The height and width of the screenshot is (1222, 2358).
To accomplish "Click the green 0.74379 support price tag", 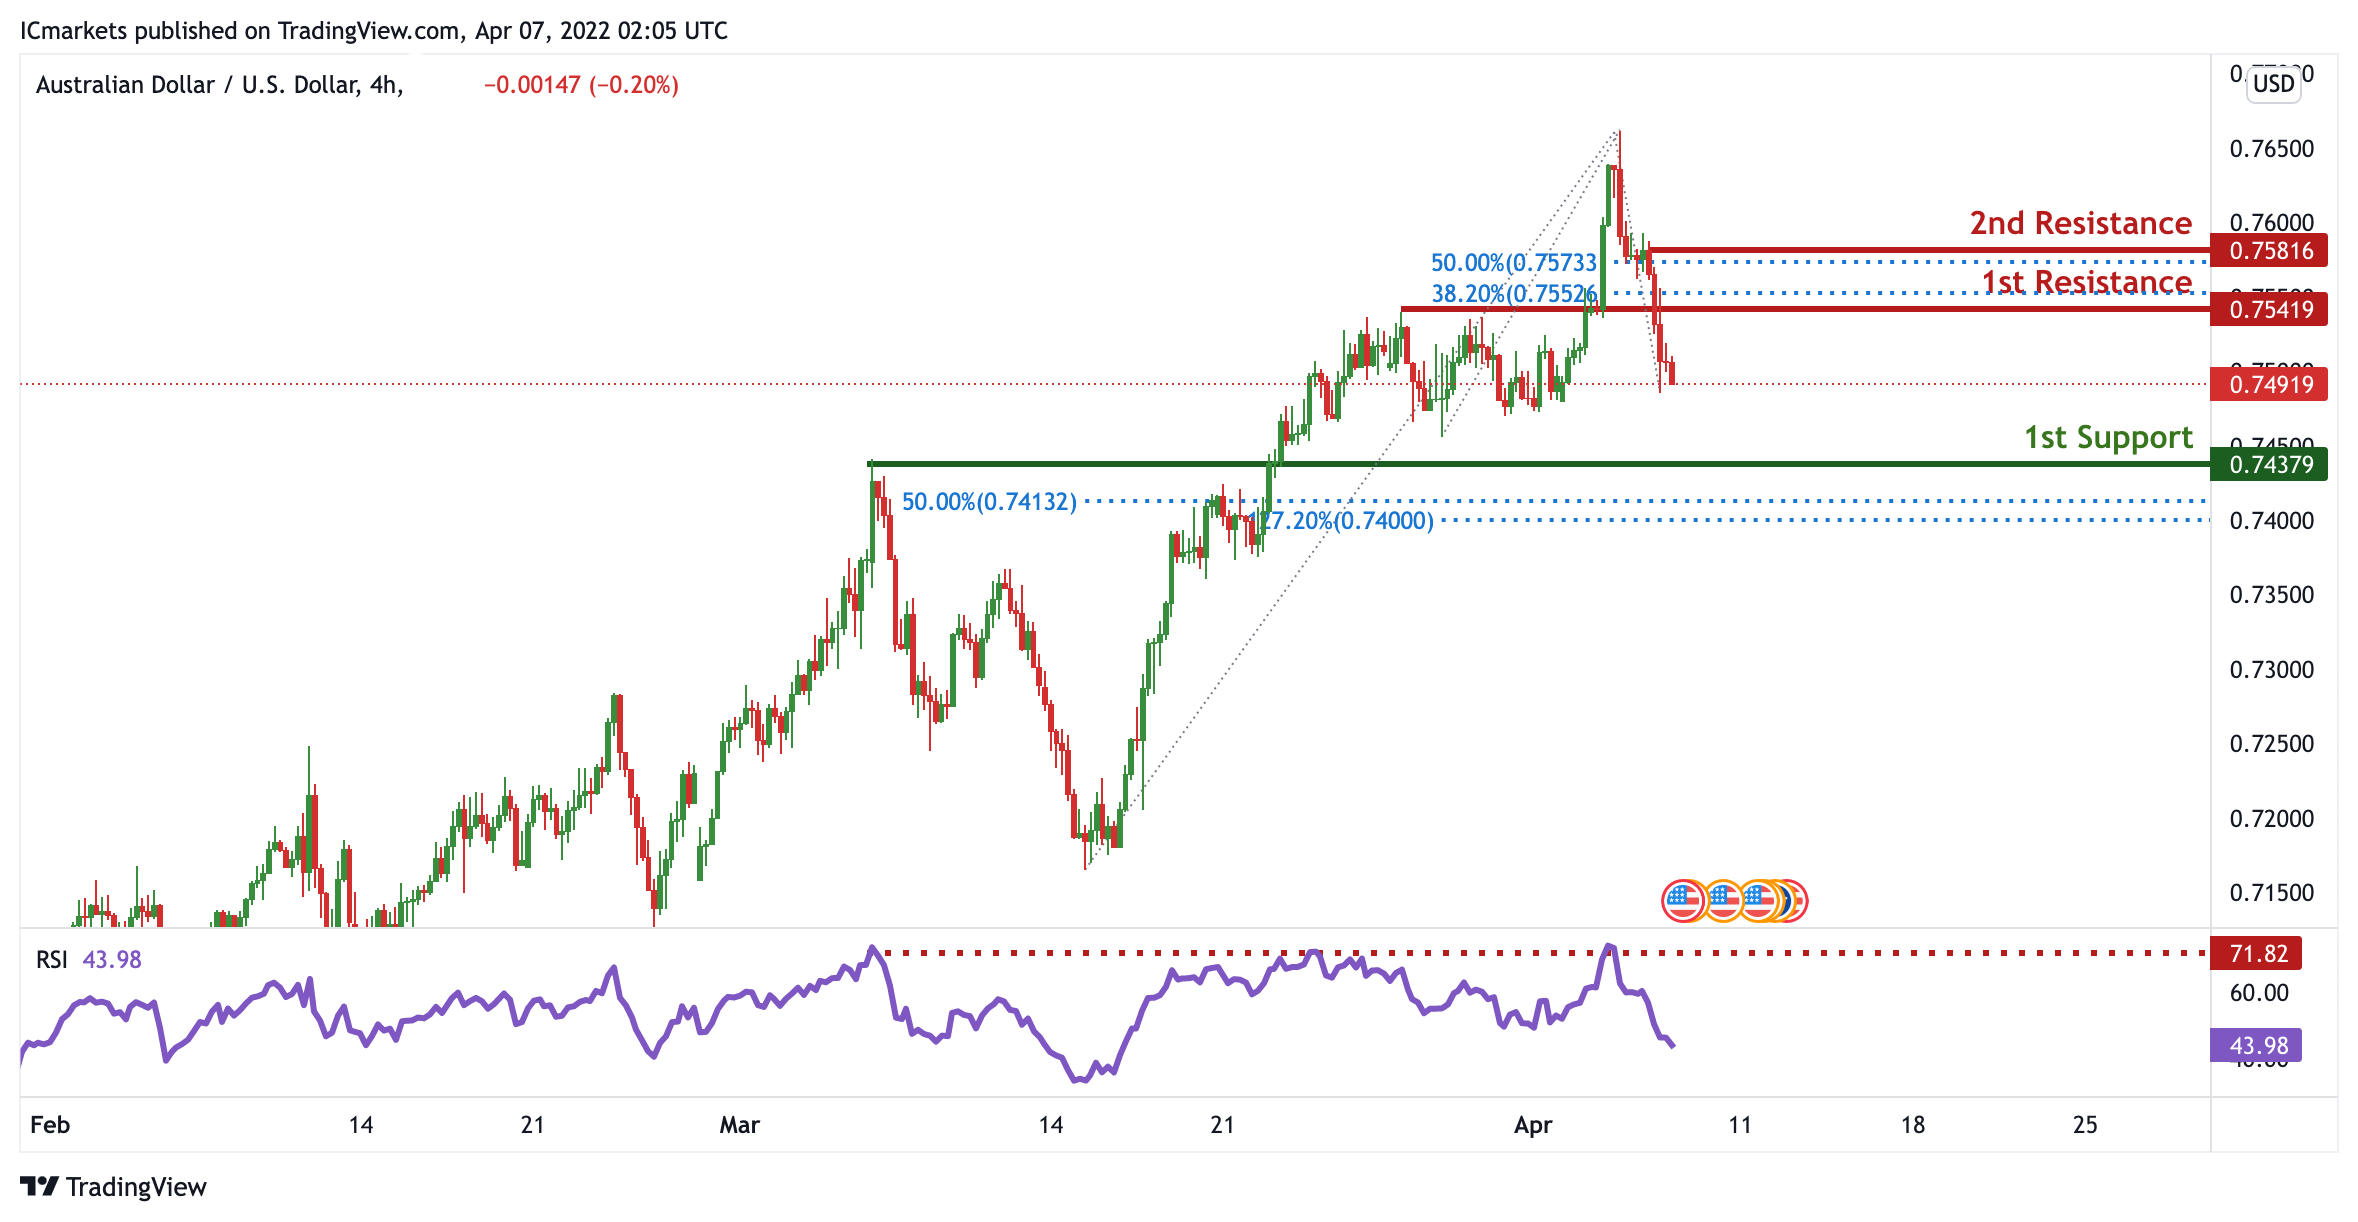I will pos(2269,464).
